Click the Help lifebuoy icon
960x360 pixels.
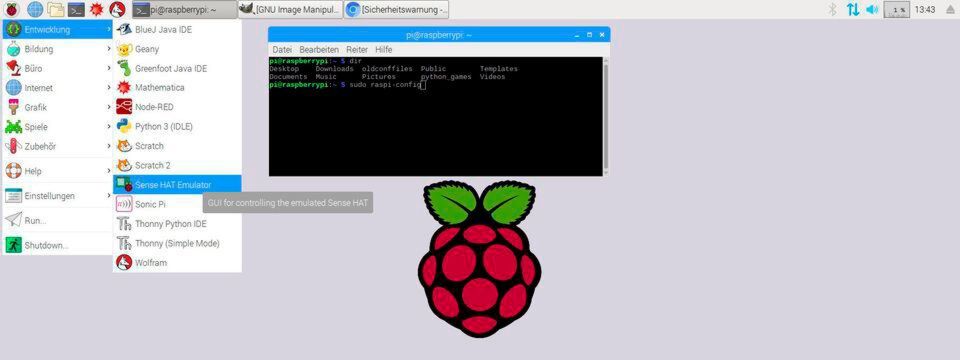13,171
